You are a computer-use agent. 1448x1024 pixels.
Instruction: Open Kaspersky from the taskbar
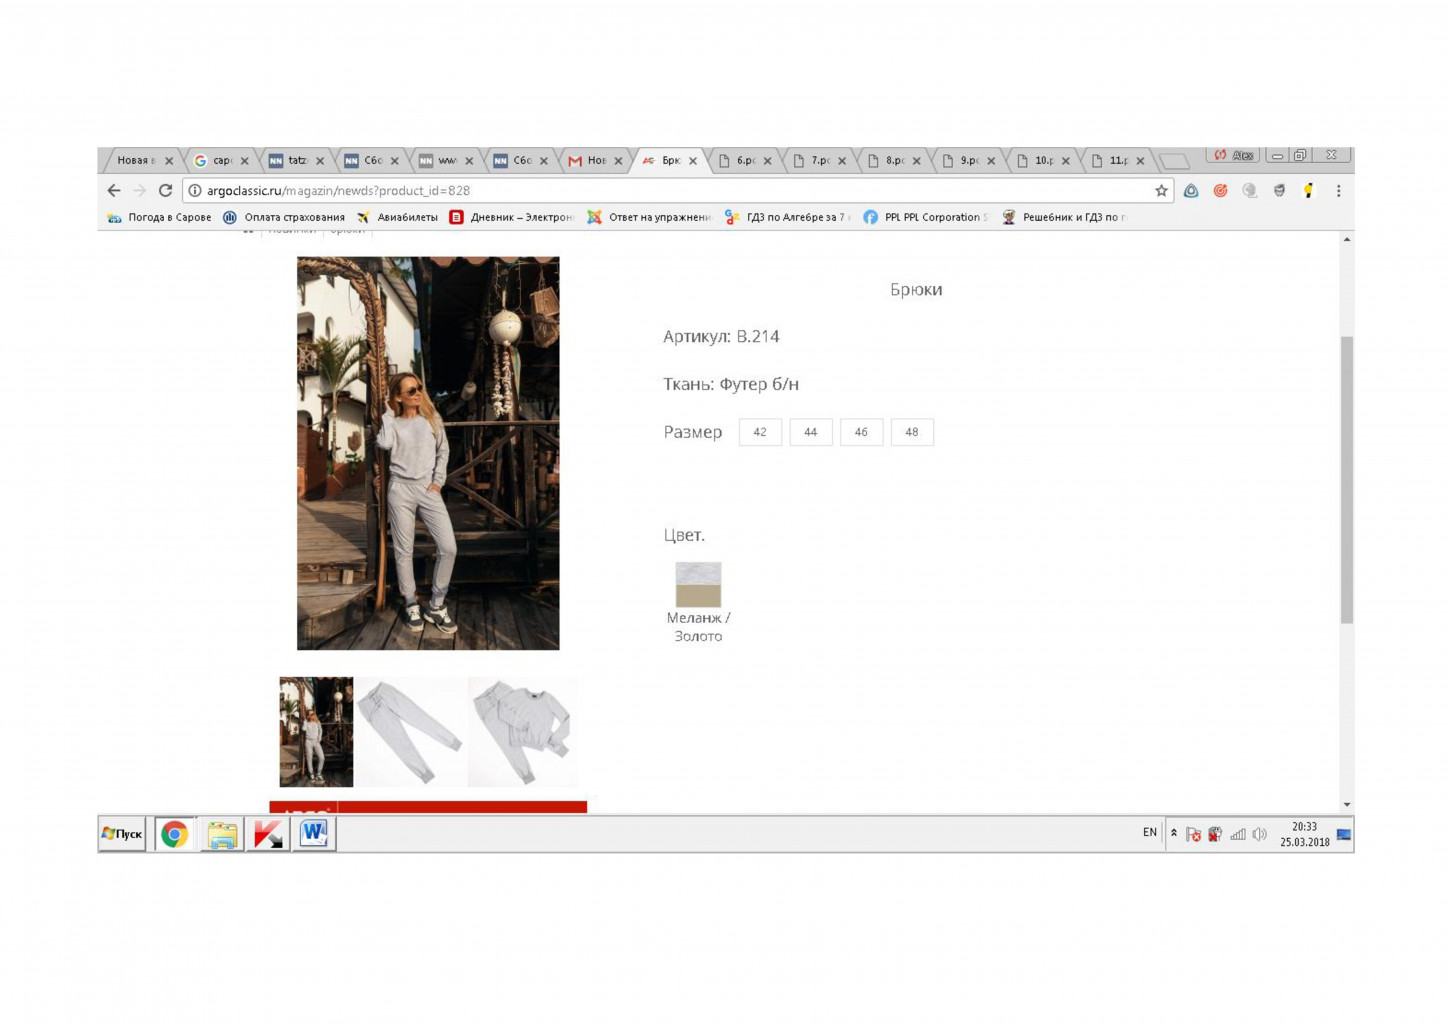click(x=267, y=834)
